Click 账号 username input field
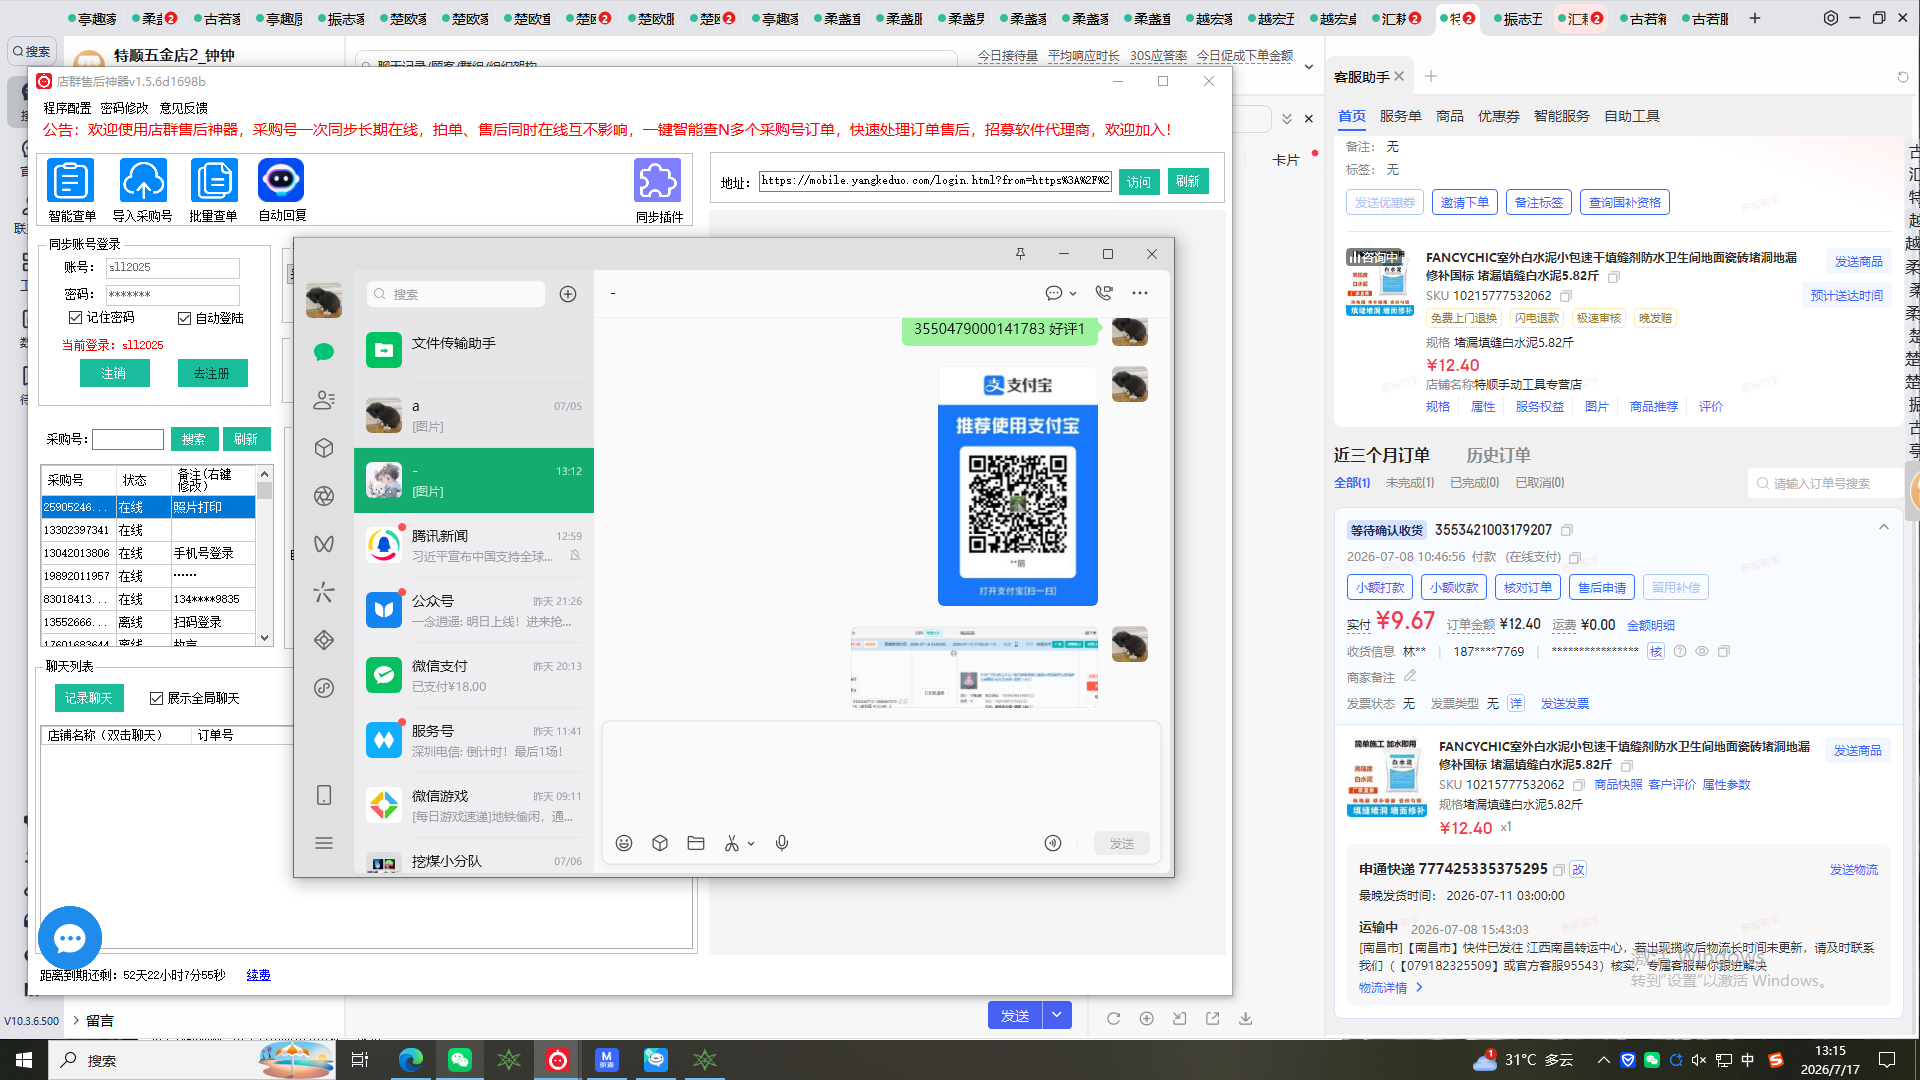1920x1080 pixels. (173, 267)
